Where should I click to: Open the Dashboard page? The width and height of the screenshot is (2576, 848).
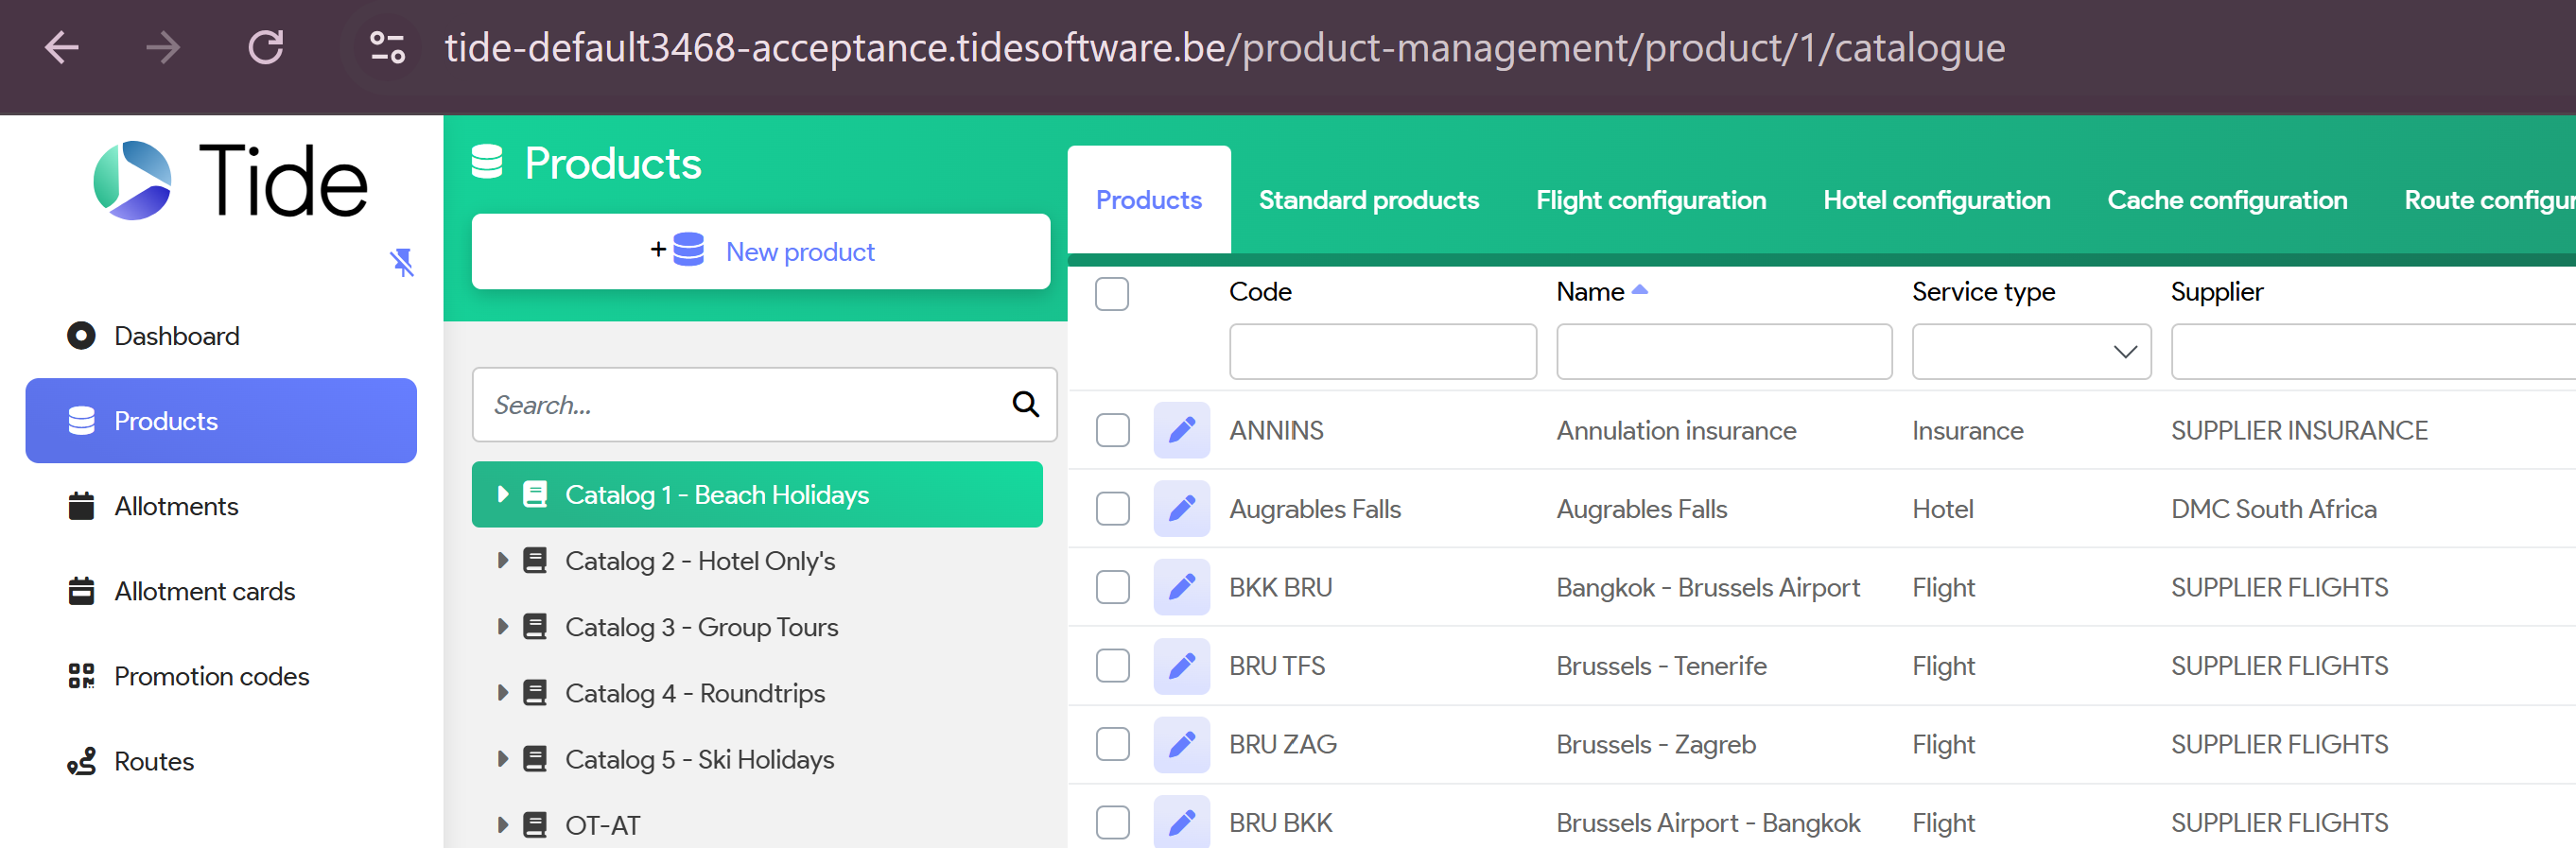coord(176,336)
